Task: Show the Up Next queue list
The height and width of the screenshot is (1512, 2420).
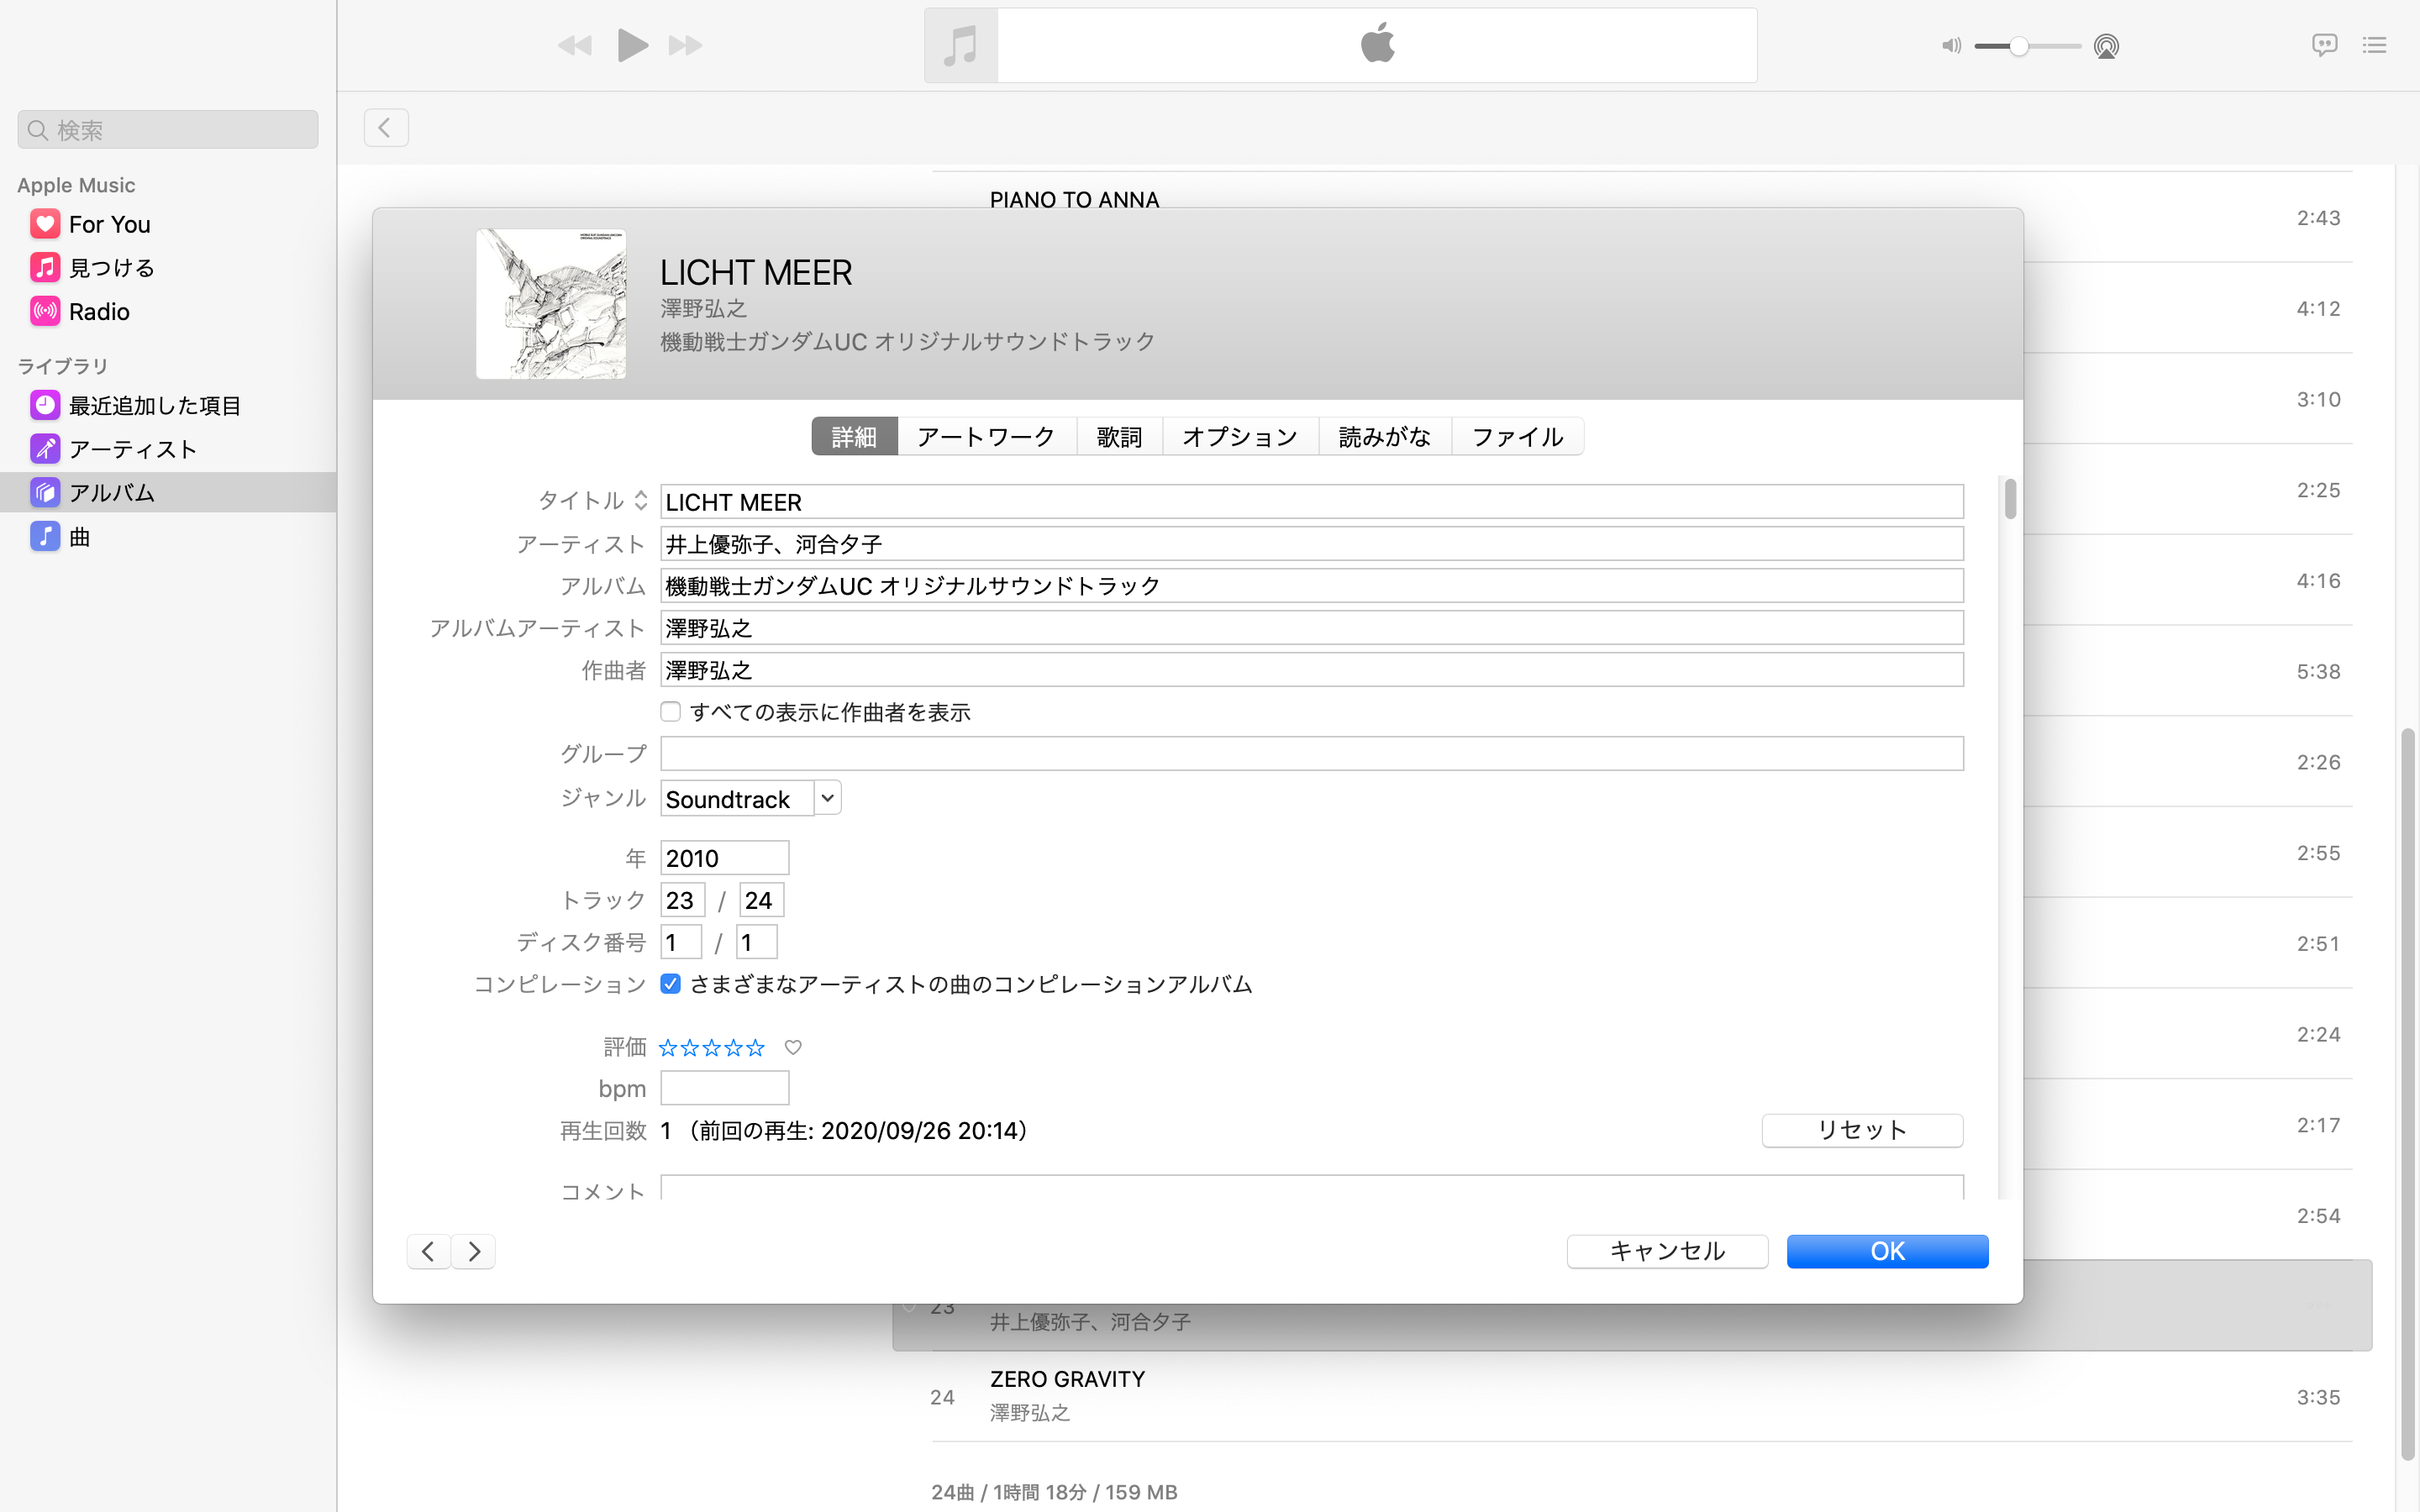Action: (2376, 45)
